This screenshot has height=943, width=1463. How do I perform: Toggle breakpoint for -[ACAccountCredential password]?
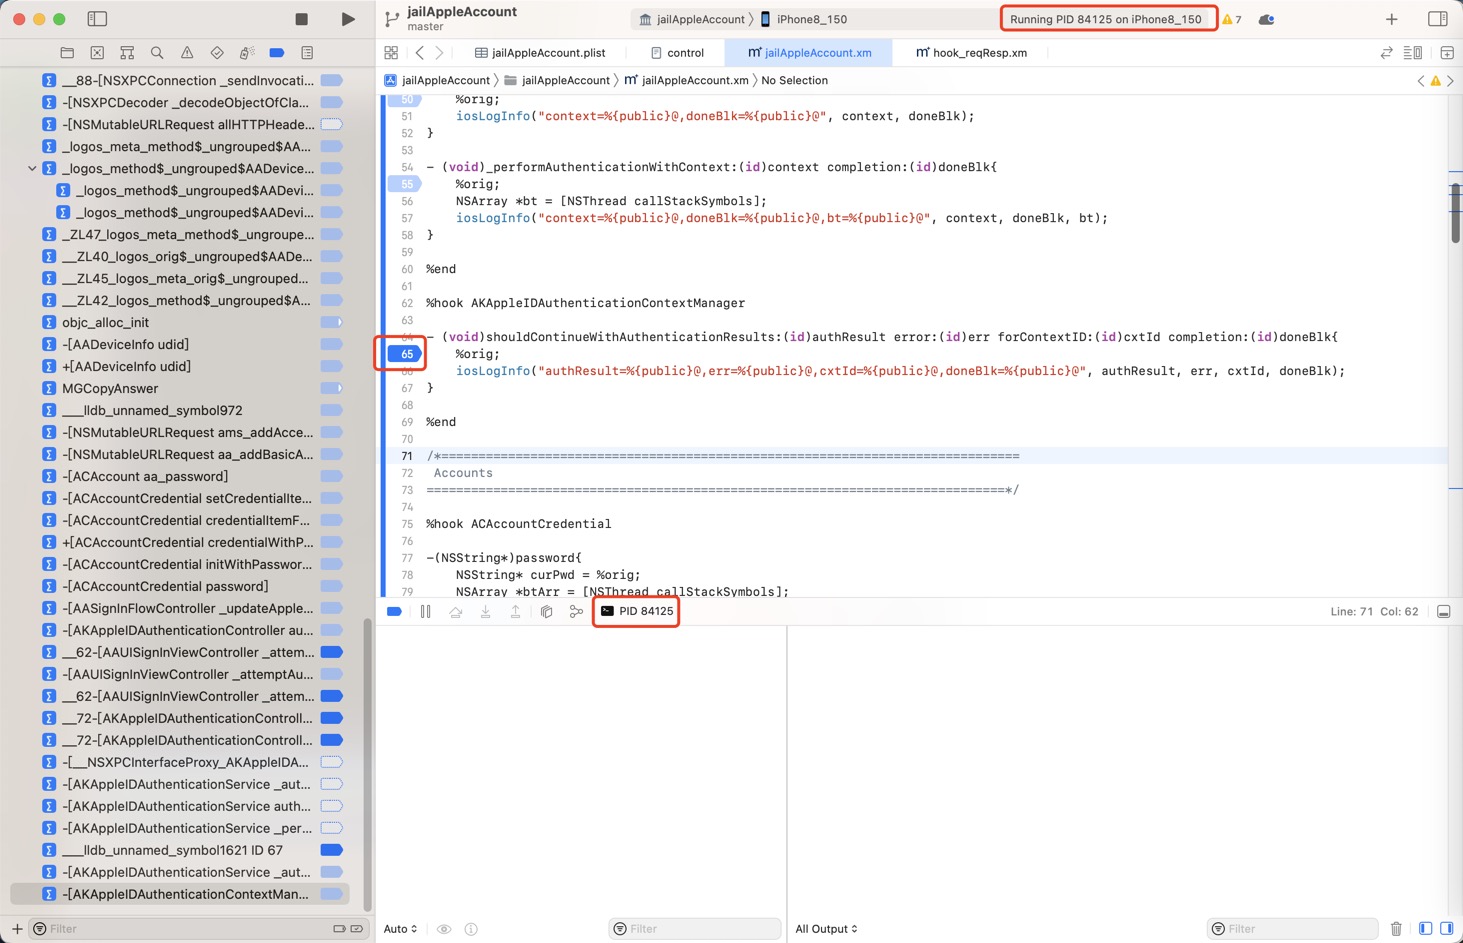(x=331, y=586)
